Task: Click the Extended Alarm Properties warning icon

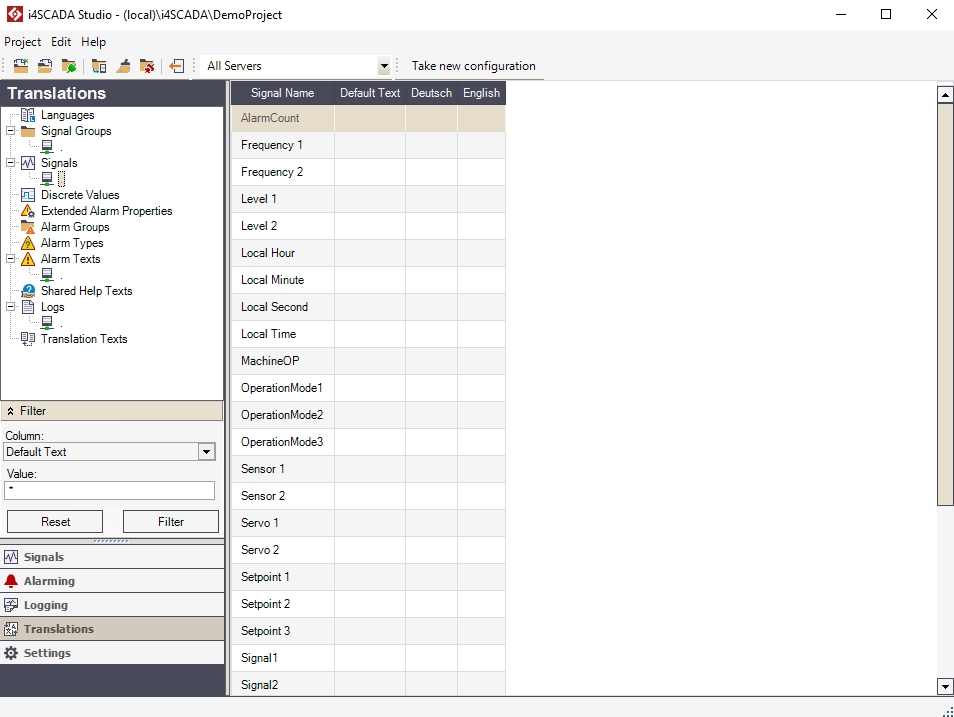Action: click(x=28, y=211)
